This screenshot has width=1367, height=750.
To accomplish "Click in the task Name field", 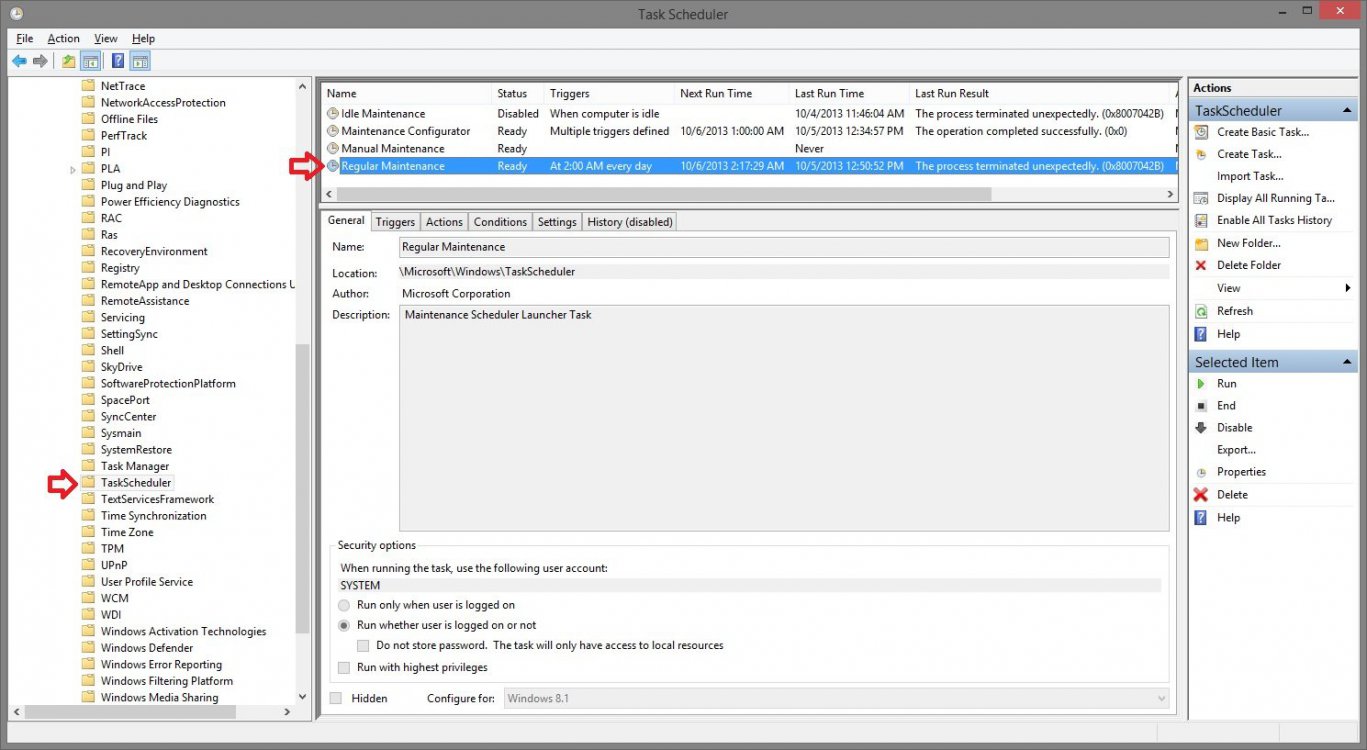I will click(x=783, y=247).
